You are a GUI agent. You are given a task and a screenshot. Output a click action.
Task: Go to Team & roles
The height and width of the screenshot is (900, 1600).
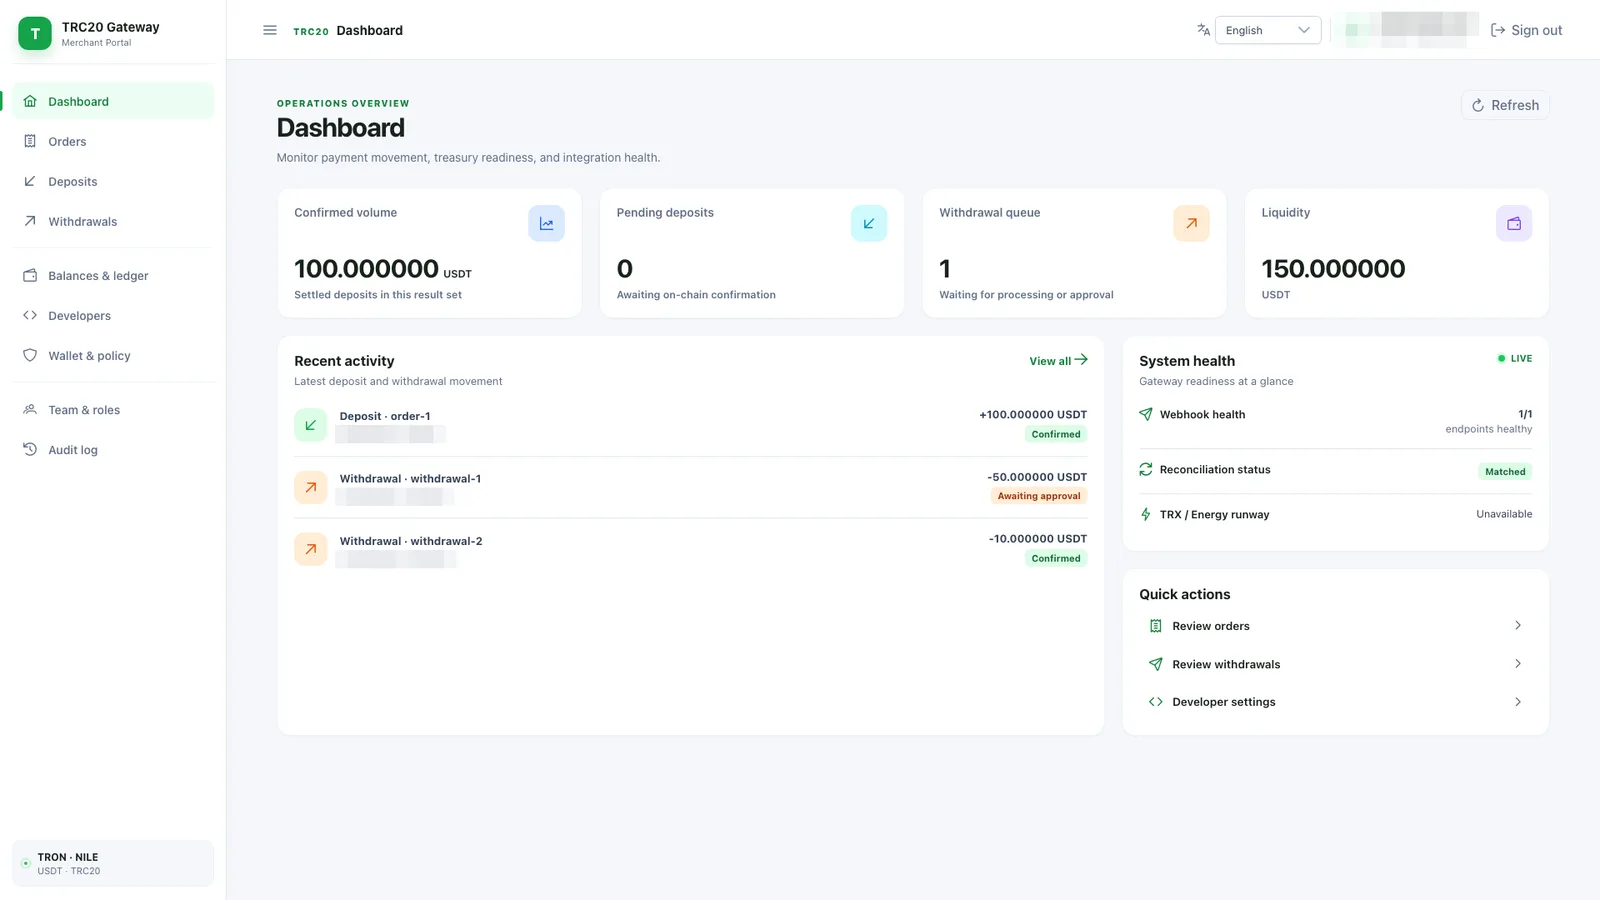(113, 409)
